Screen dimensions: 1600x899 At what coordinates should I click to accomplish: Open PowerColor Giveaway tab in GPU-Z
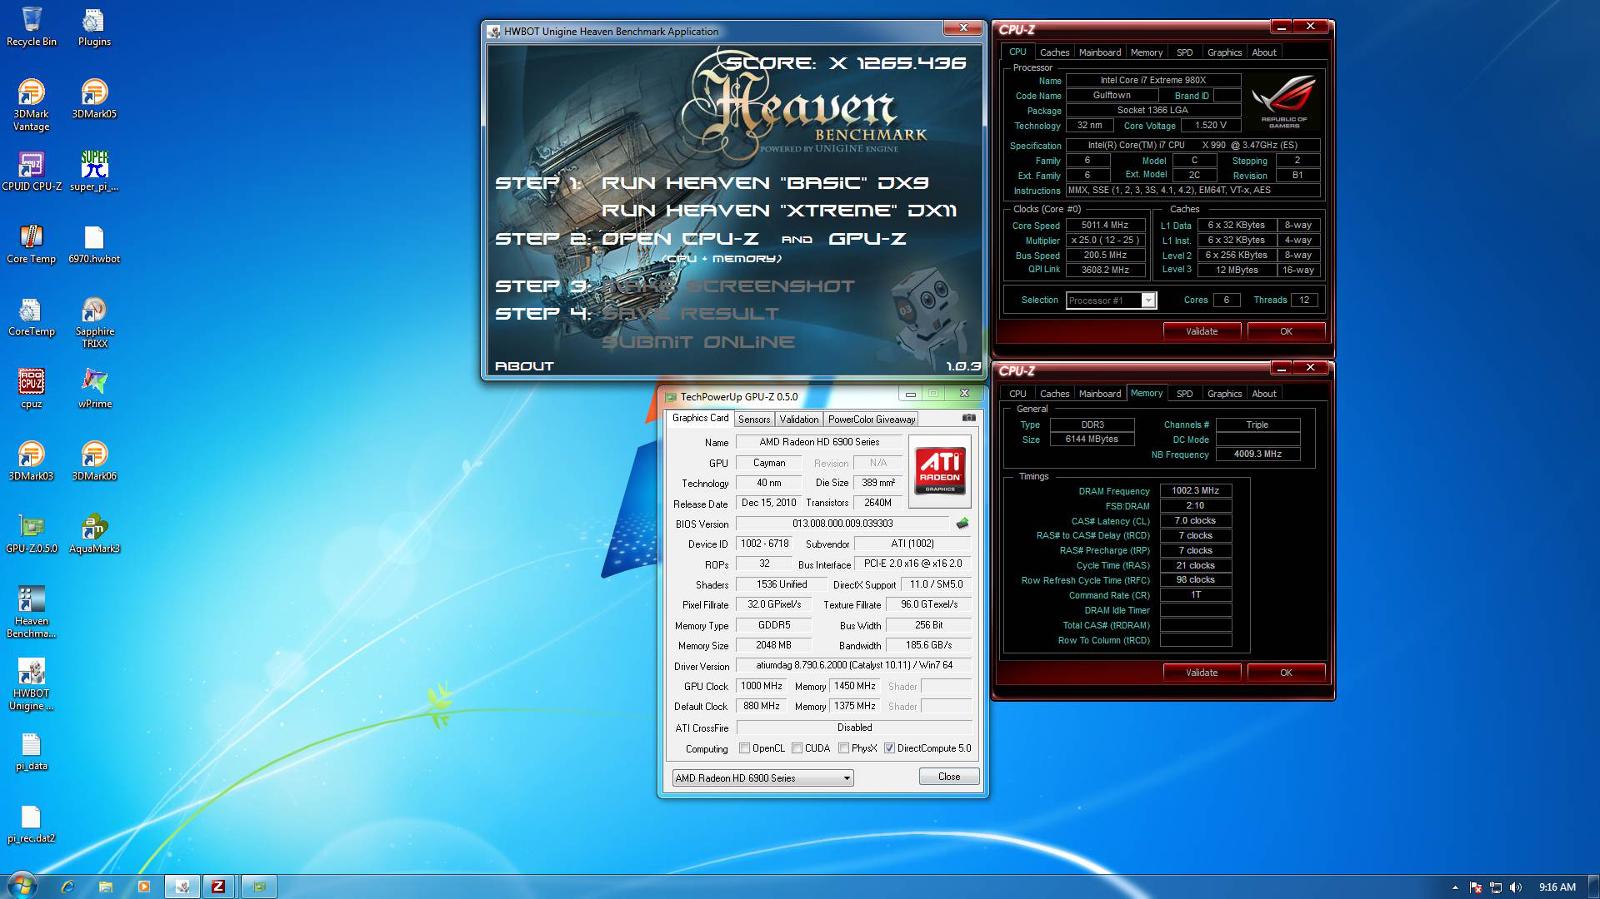[871, 419]
